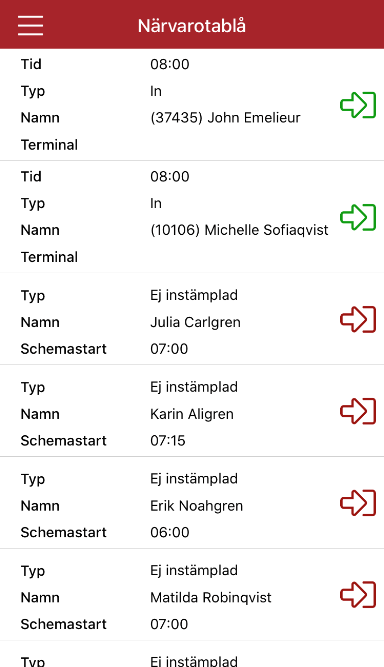Open Matilda Robinqvist's entry
This screenshot has width=384, height=667.
click(192, 595)
